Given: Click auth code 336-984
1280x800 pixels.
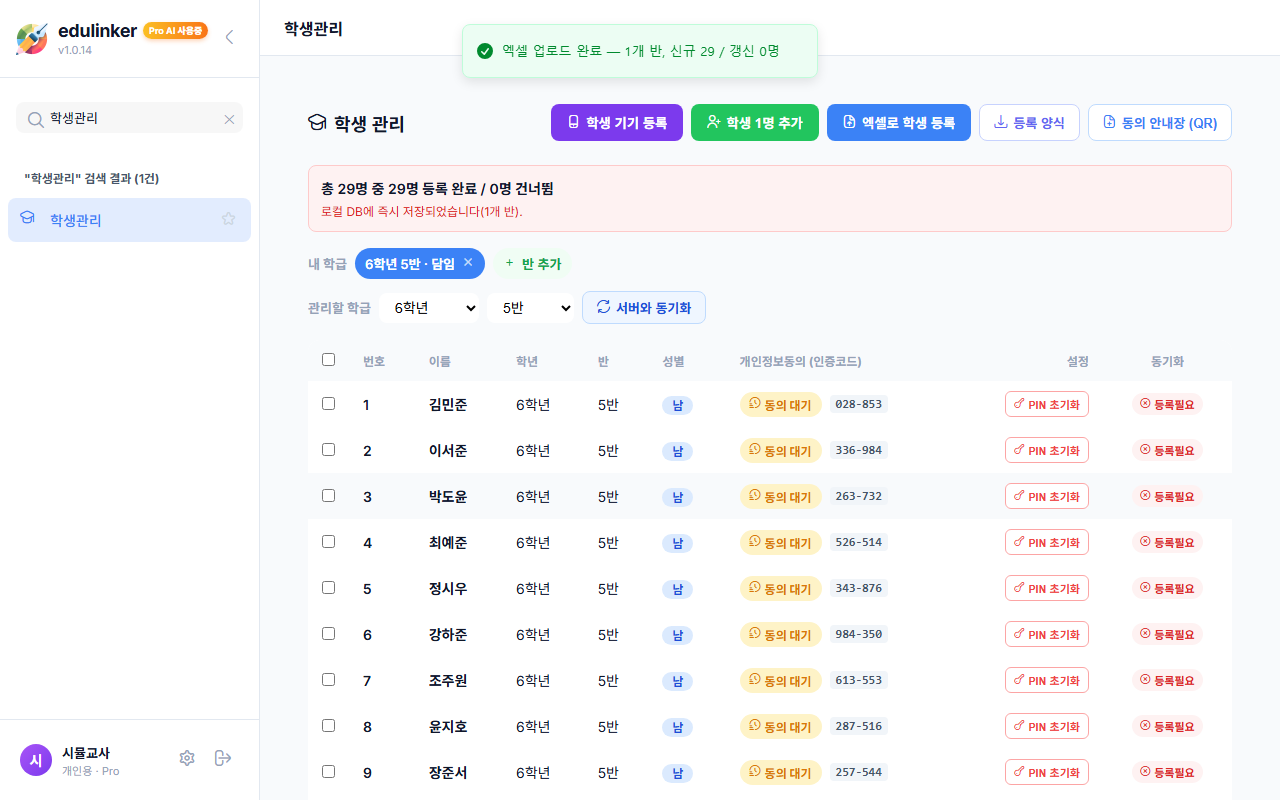Looking at the screenshot, I should (x=858, y=450).
